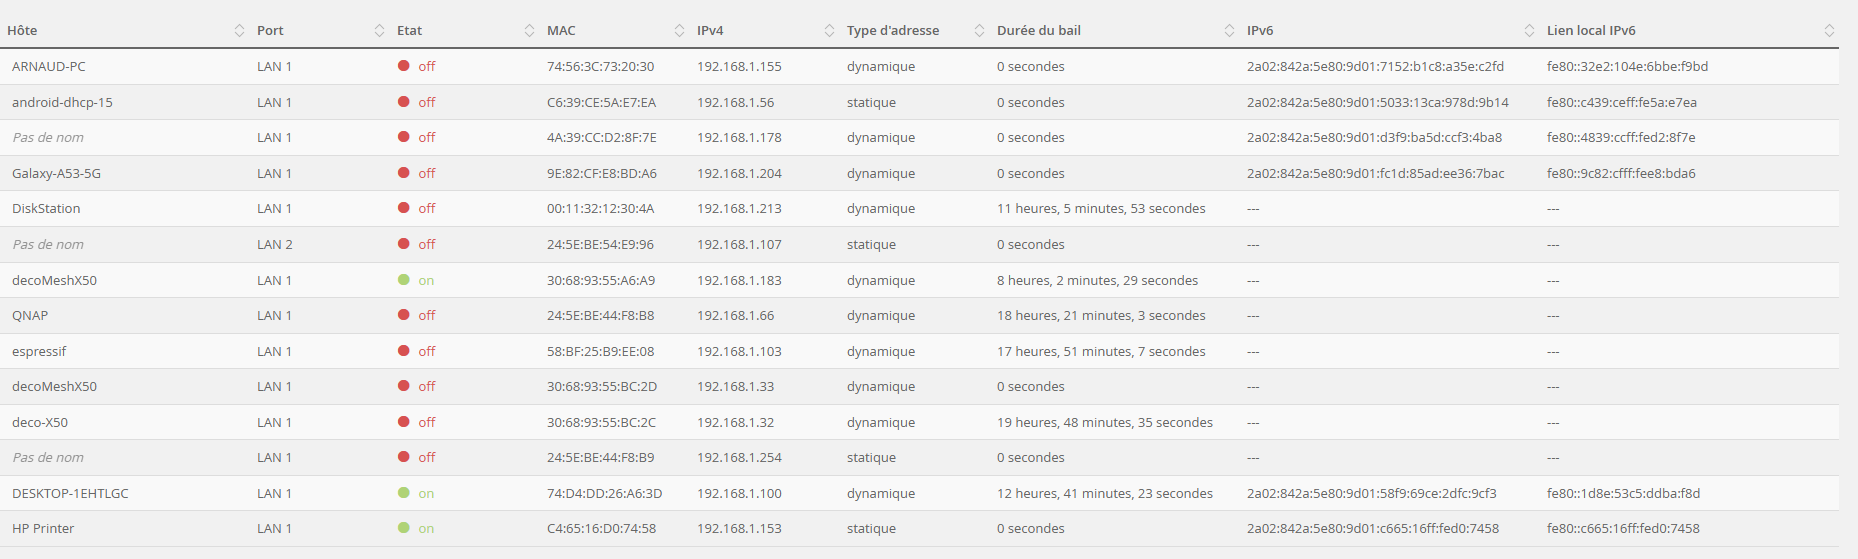Viewport: 1858px width, 559px height.
Task: Click the espressif MAC address 58:BF:25:B9:EE:08
Action: click(600, 351)
